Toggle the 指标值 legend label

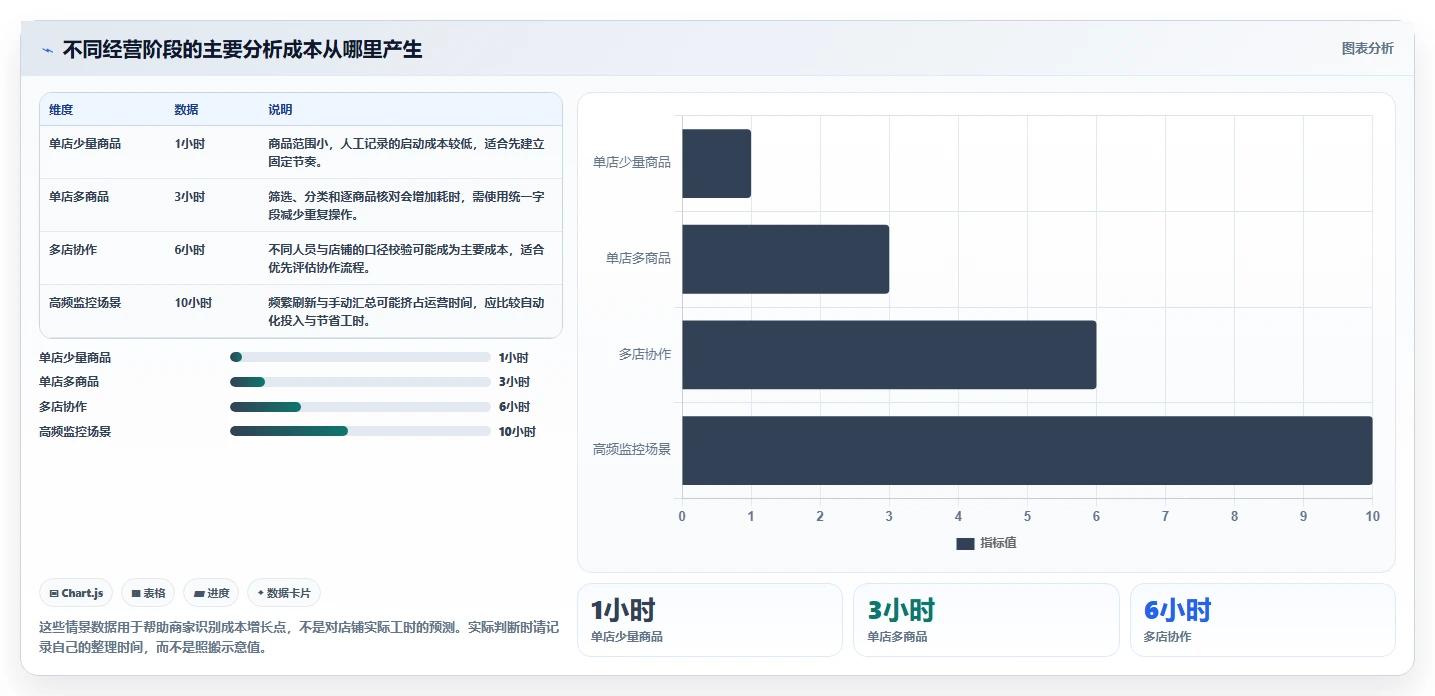(x=998, y=543)
